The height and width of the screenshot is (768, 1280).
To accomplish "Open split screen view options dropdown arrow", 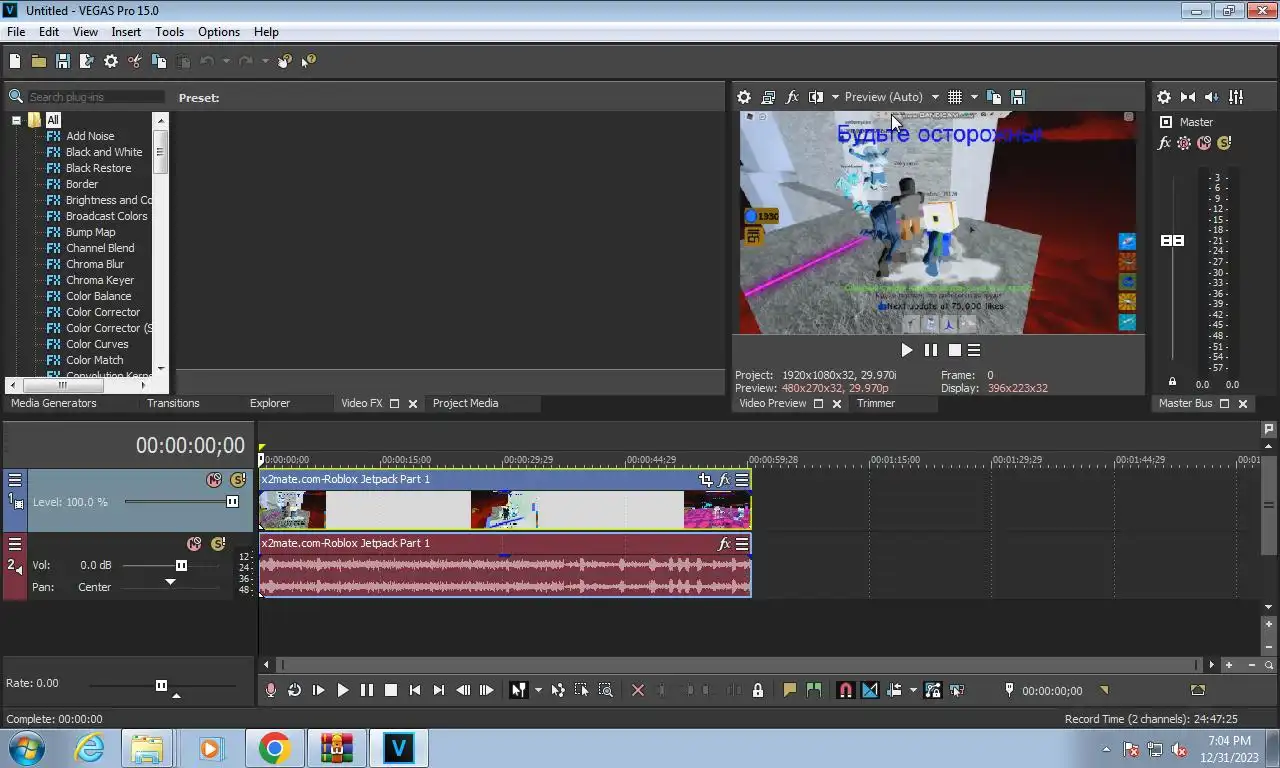I will point(835,97).
